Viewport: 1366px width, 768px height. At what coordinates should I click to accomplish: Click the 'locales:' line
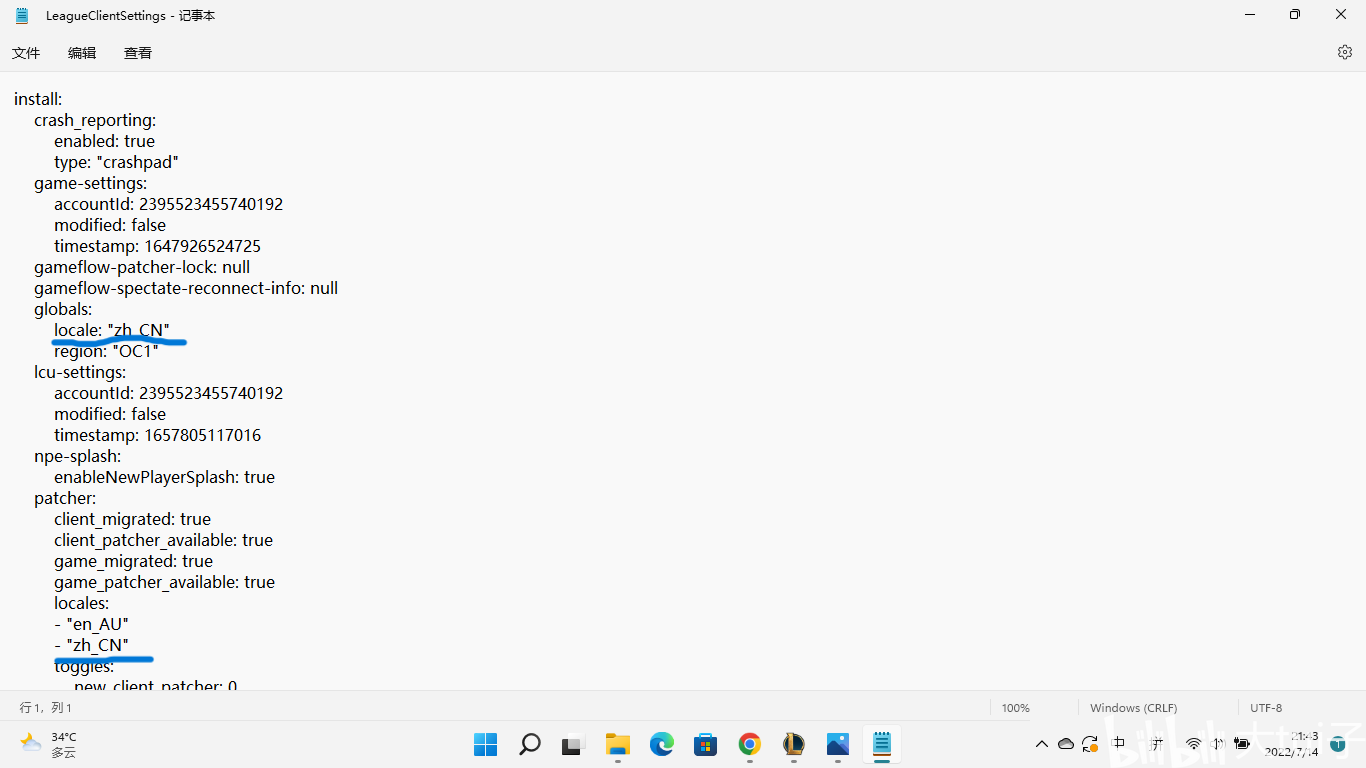[x=82, y=603]
